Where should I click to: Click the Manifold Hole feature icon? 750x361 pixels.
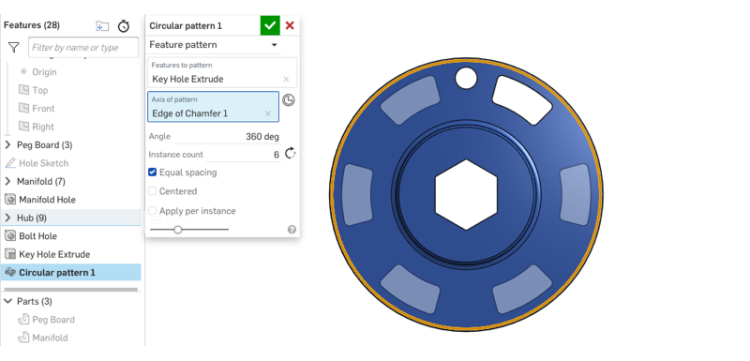click(x=10, y=199)
